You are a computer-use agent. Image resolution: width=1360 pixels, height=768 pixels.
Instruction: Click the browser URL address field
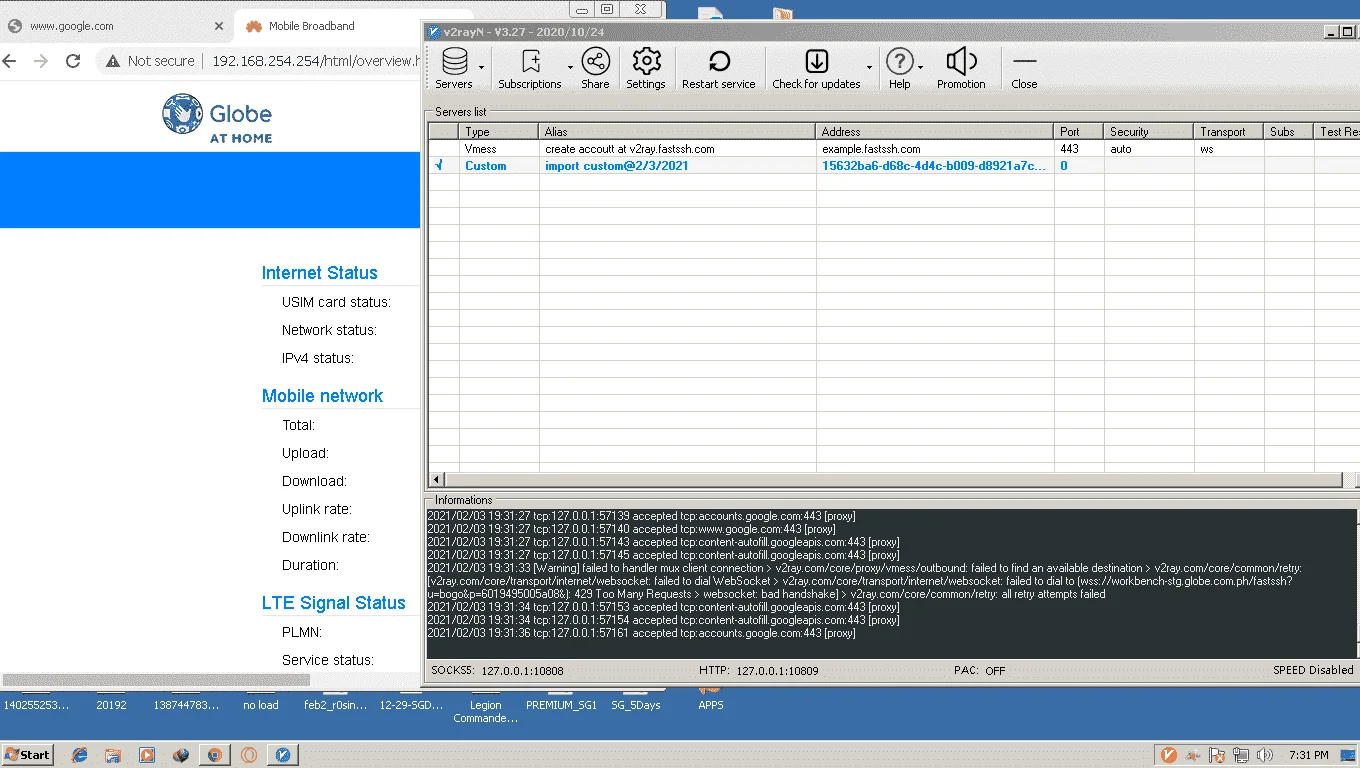coord(314,61)
